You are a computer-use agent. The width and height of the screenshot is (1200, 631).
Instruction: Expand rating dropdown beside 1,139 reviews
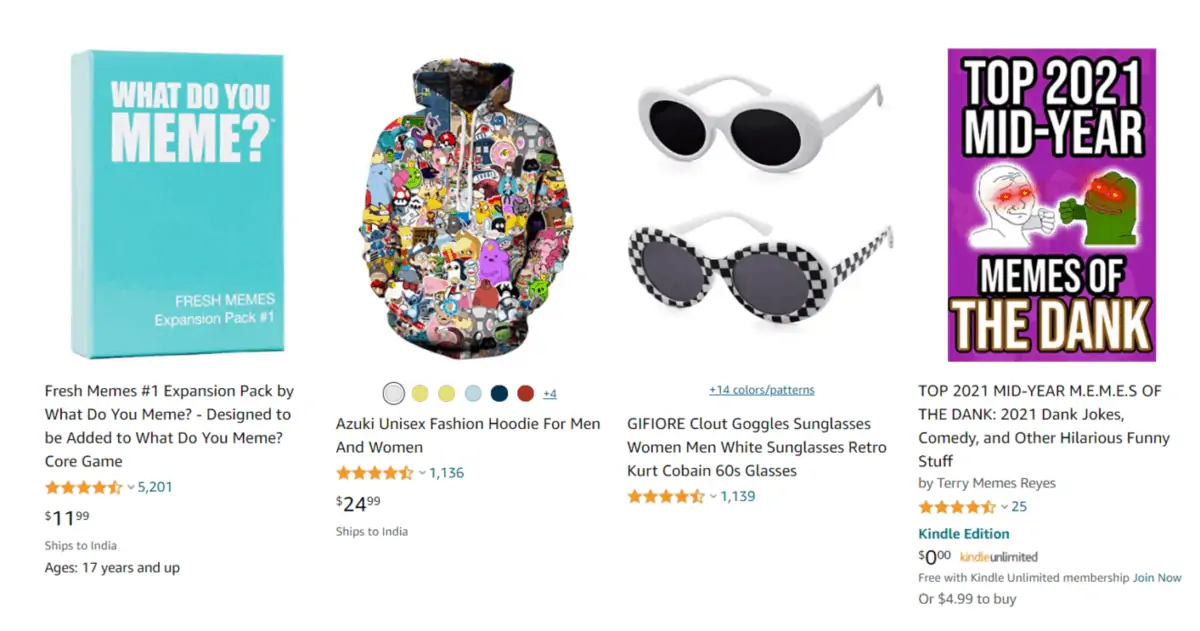coord(713,497)
